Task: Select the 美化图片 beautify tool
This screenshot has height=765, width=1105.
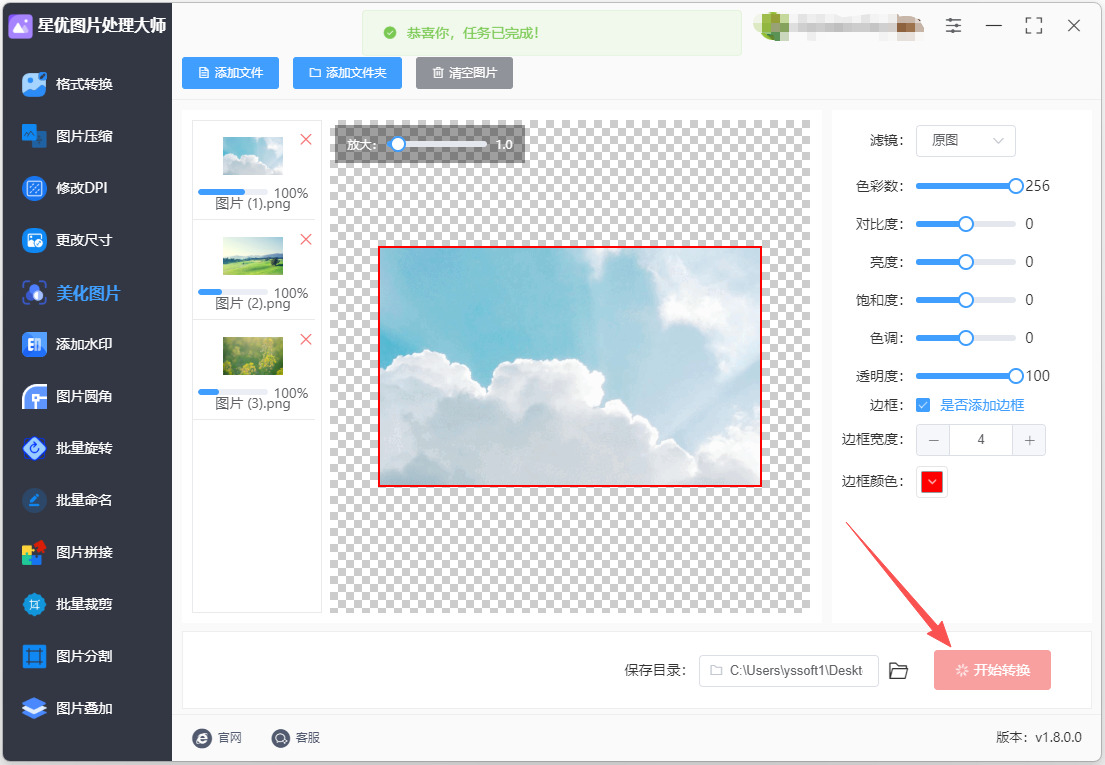Action: point(71,292)
